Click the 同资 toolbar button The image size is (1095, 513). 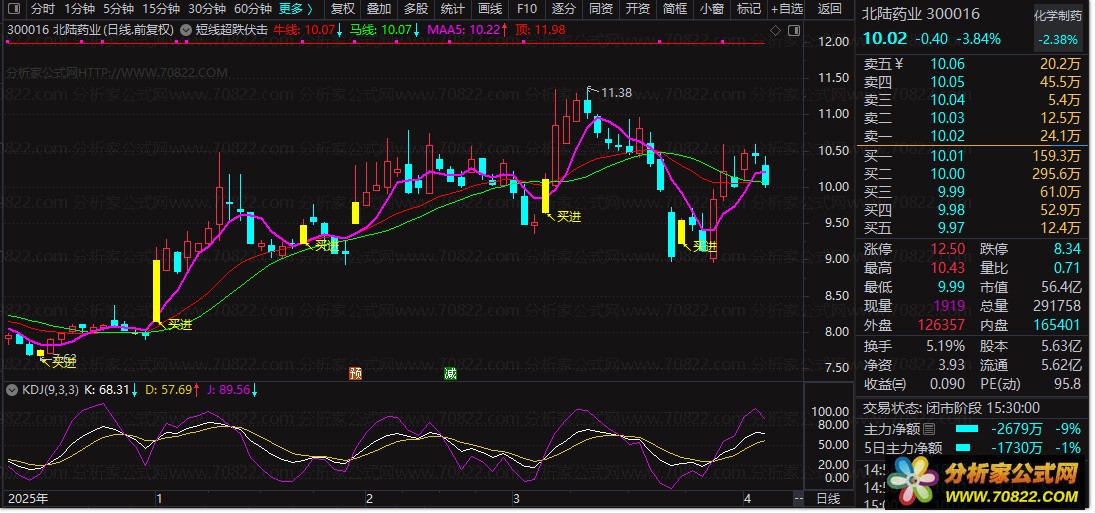coord(601,9)
